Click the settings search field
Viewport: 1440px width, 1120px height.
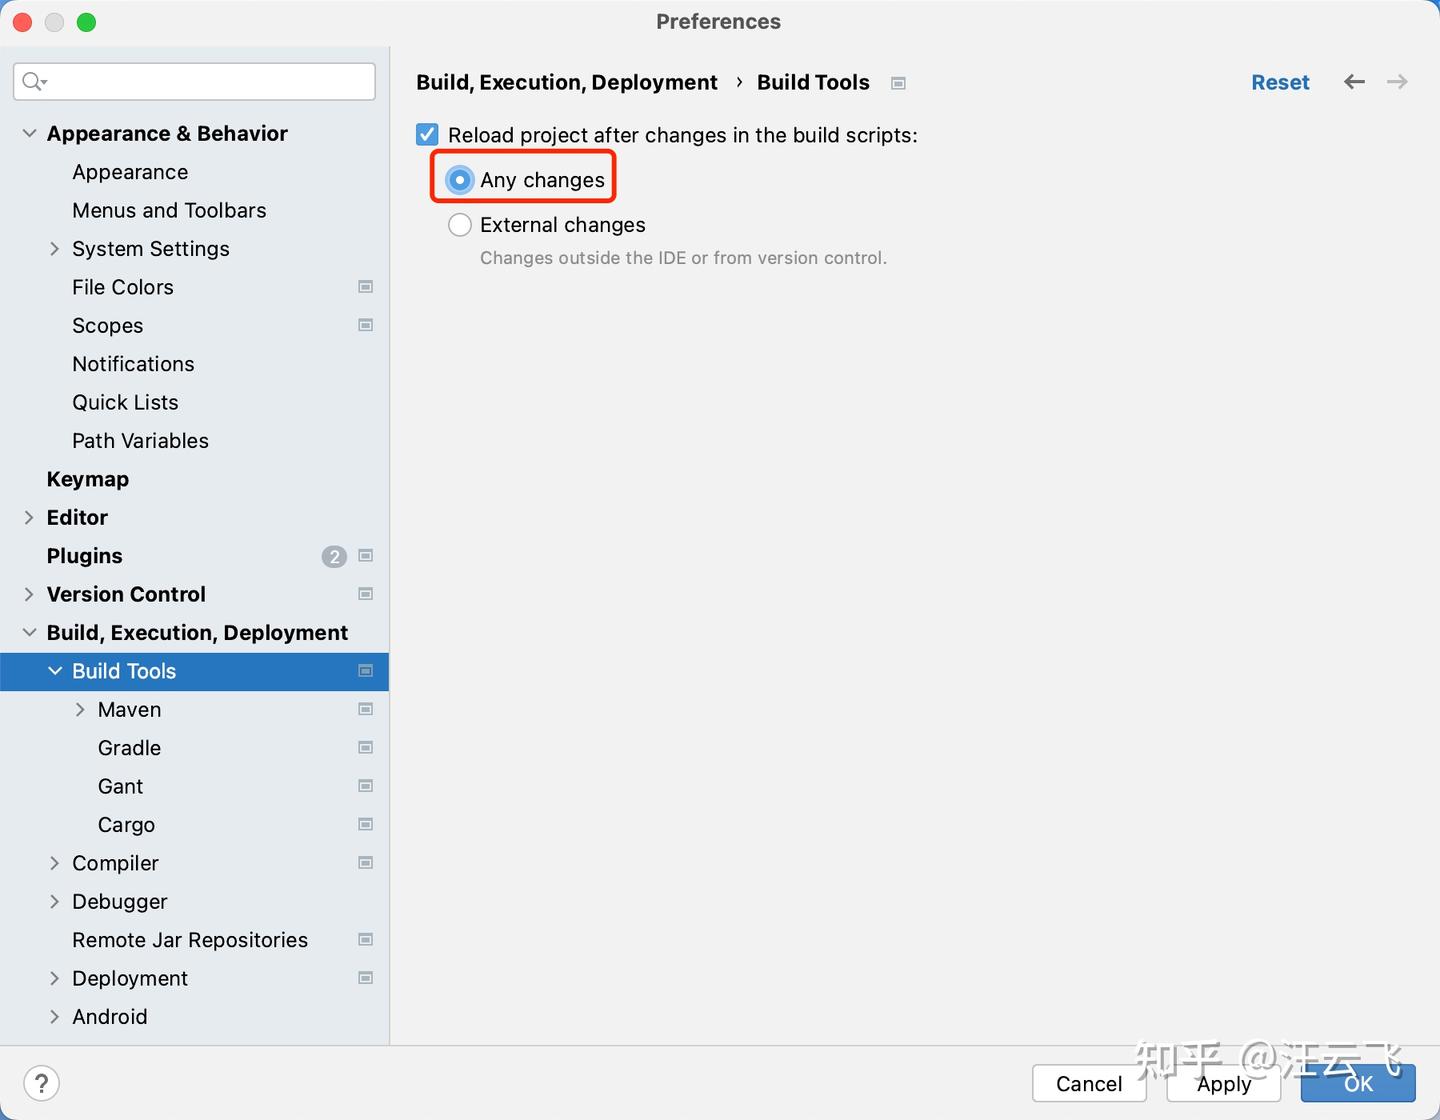coord(210,82)
